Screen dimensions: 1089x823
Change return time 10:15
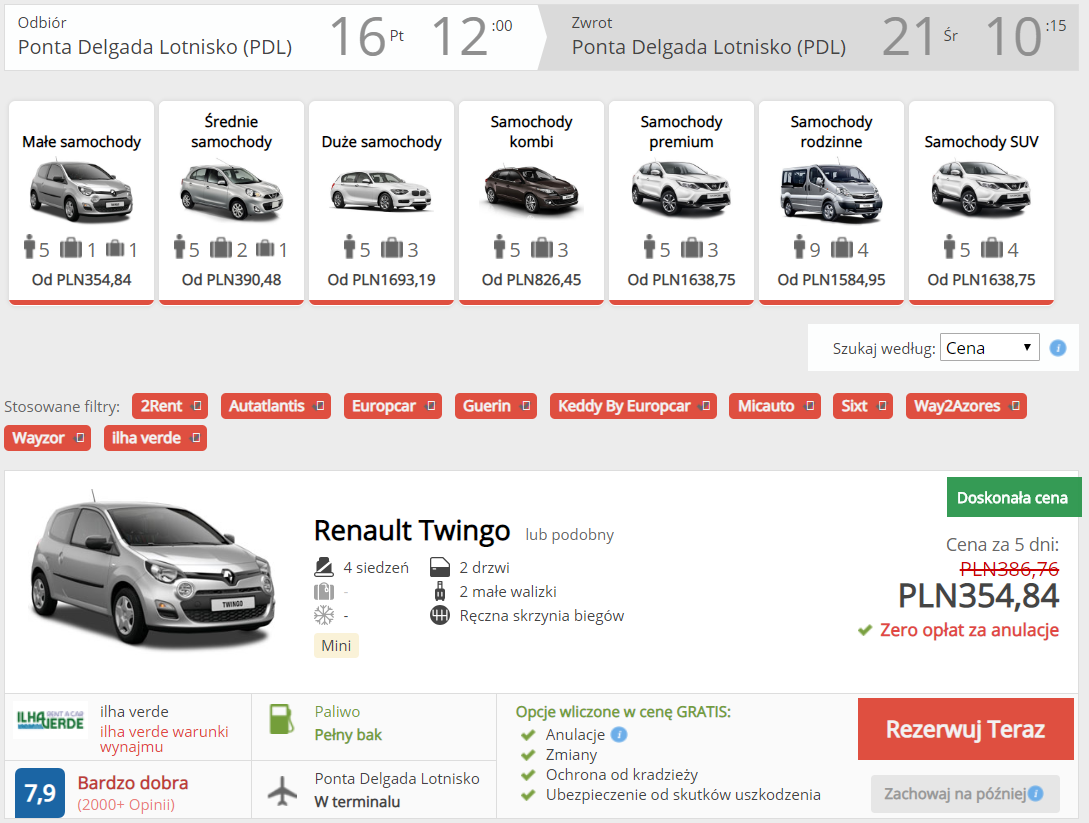pos(1026,36)
